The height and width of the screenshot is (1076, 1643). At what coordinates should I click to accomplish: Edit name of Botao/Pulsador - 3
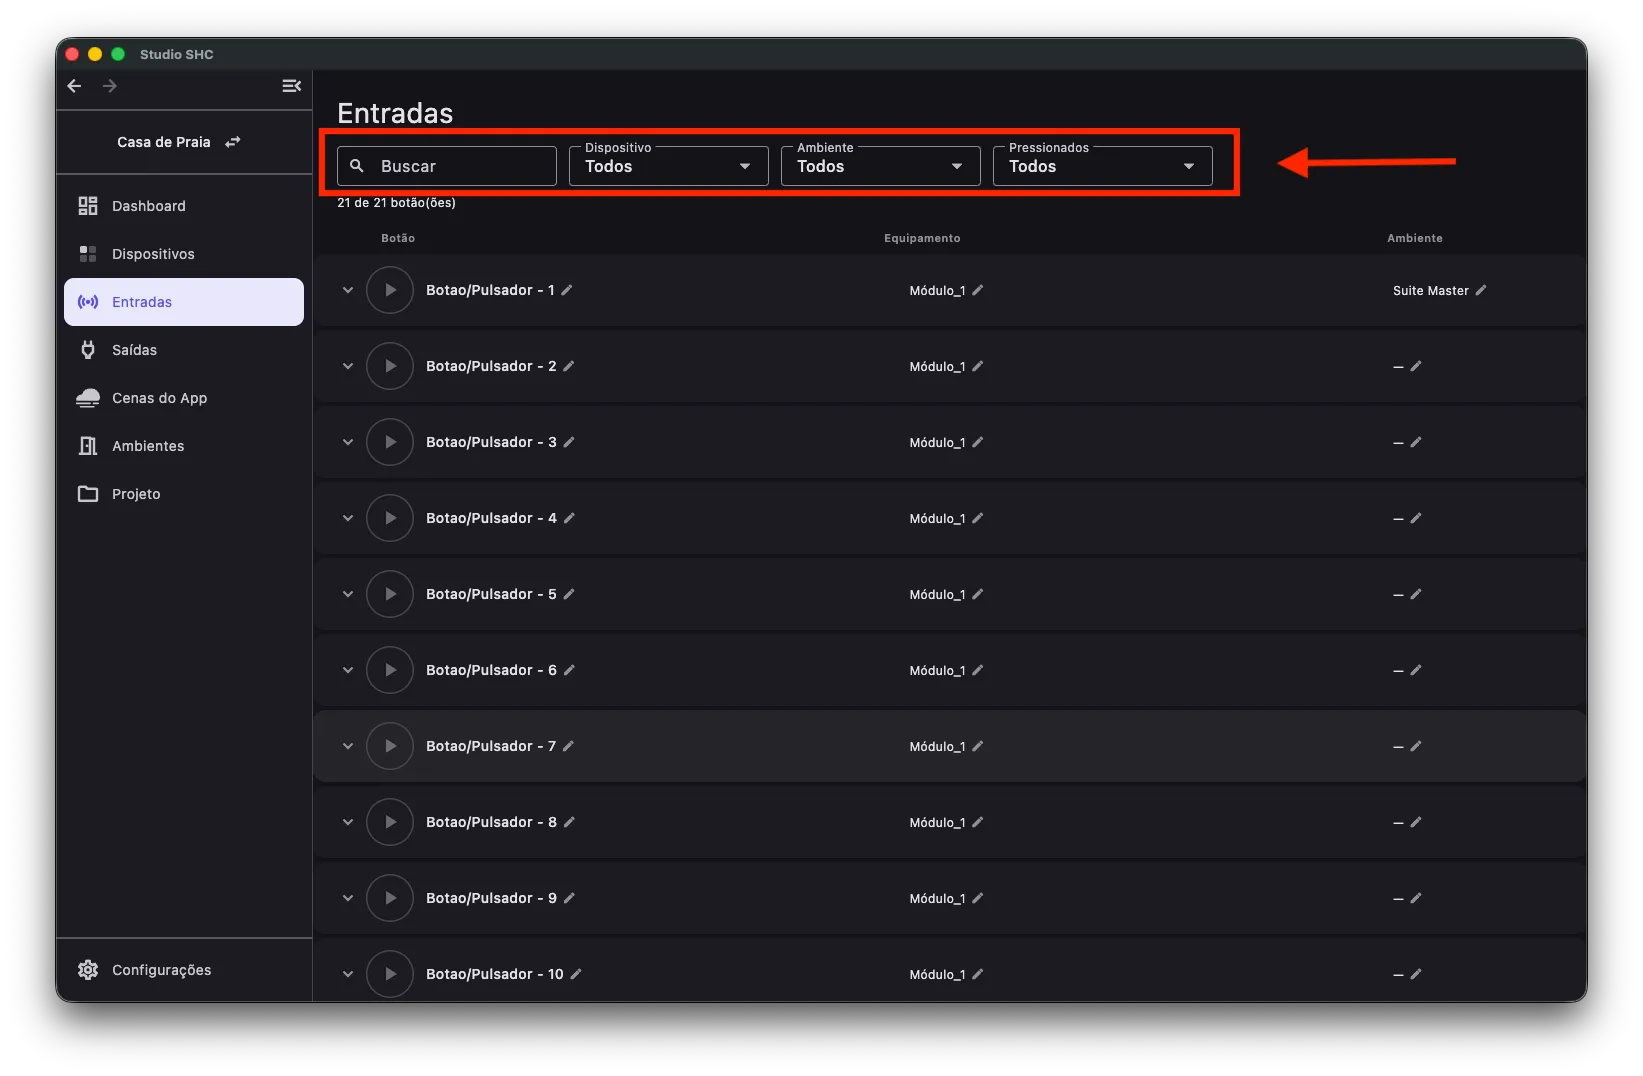pyautogui.click(x=569, y=442)
